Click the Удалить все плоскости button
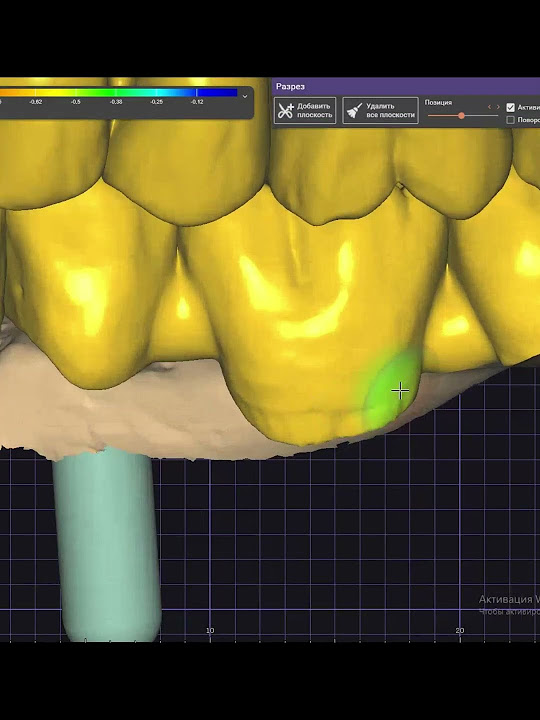 380,111
